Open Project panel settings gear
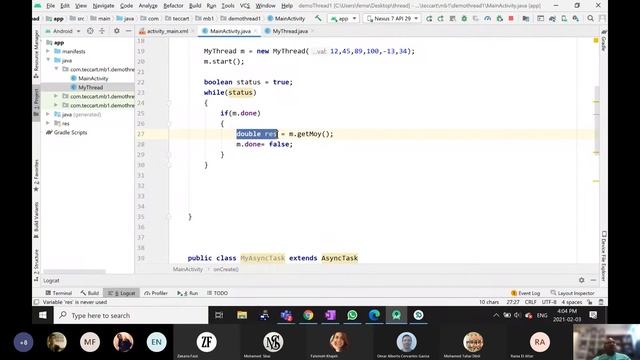Image resolution: width=640 pixels, height=360 pixels. point(117,31)
